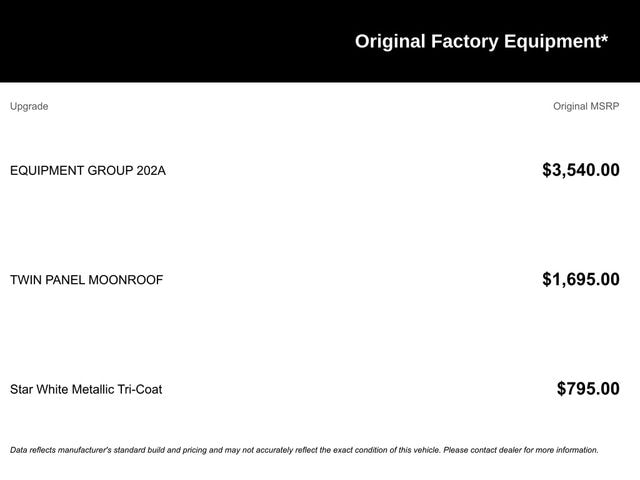Click the Original Factory Equipment heading

coord(480,41)
